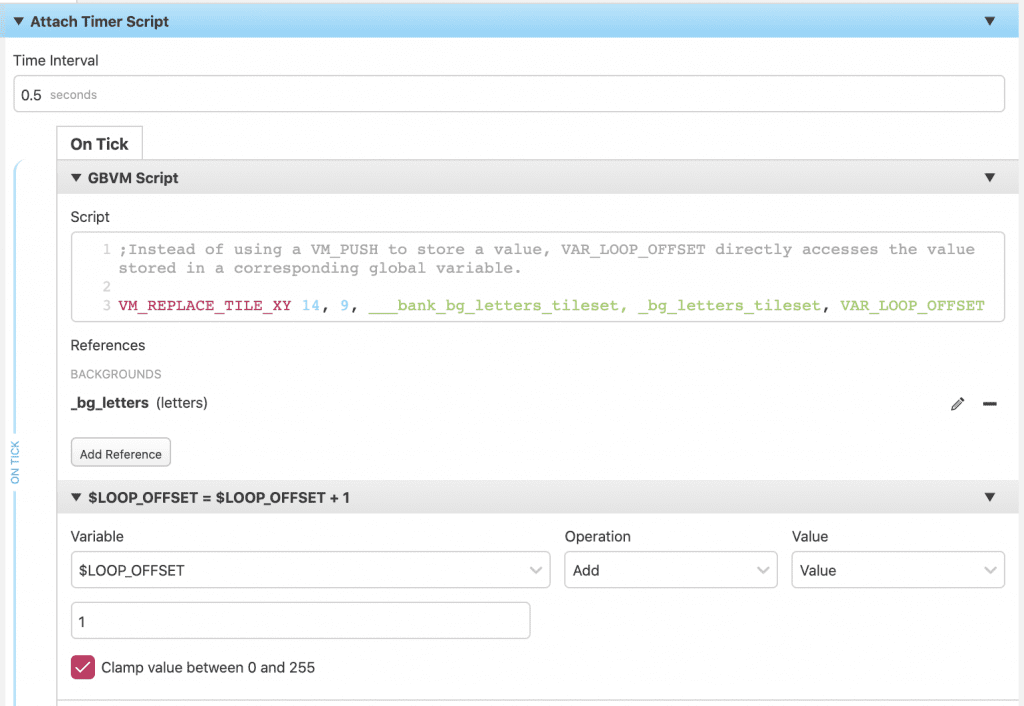
Task: Open the $LOOP_OFFSET event options menu
Action: click(989, 498)
